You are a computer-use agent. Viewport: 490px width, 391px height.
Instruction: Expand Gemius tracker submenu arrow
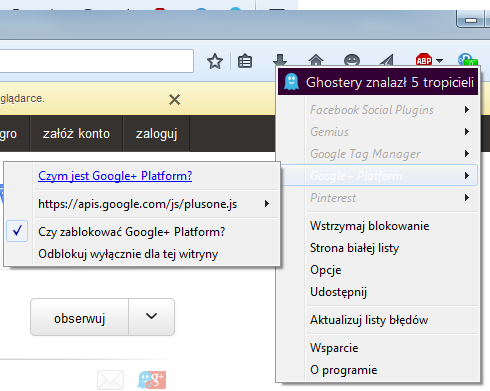click(467, 132)
